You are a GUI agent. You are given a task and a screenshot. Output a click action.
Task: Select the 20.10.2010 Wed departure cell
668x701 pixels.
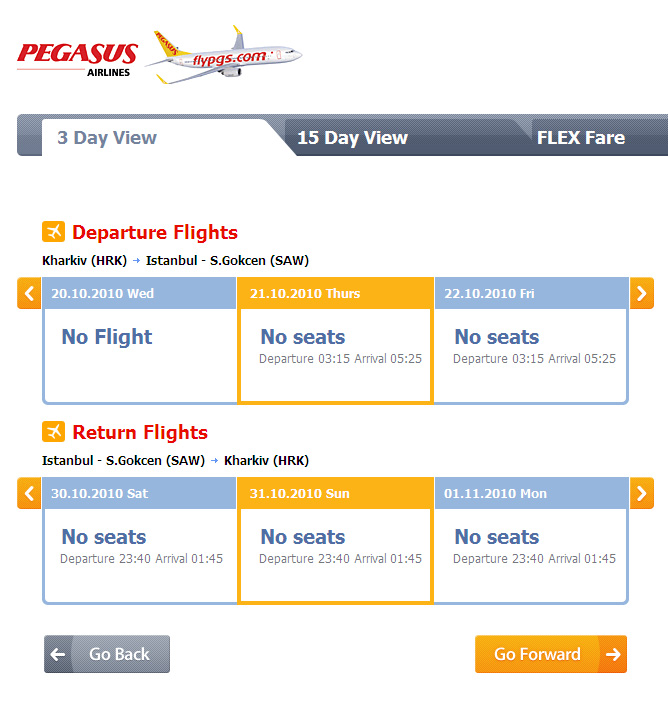(140, 345)
